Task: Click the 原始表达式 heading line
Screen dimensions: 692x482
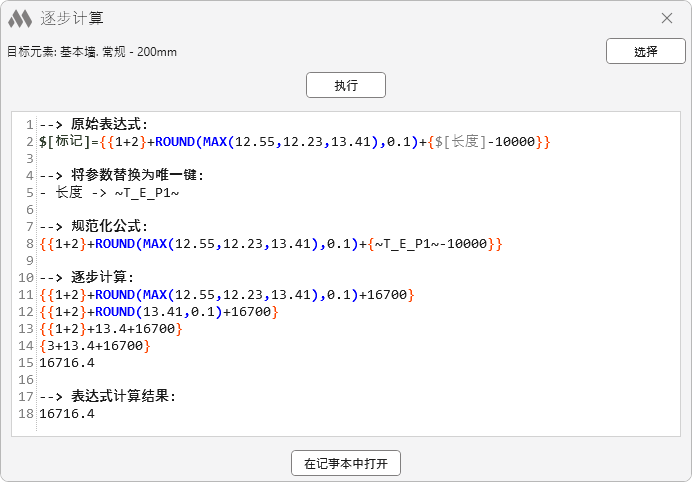Action: click(94, 125)
